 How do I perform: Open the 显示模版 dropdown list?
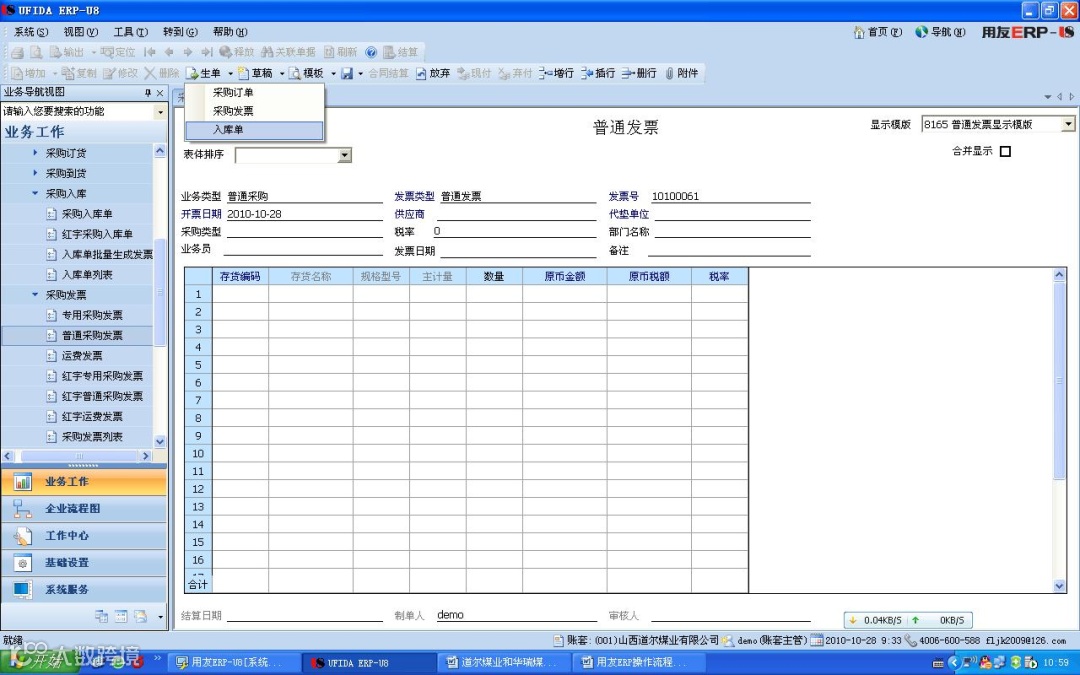1068,124
